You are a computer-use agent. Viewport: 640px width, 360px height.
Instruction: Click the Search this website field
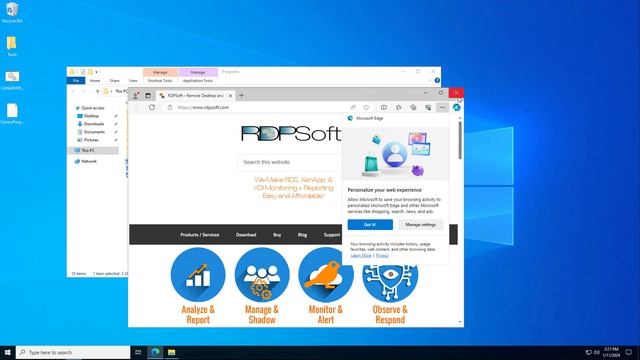point(290,162)
